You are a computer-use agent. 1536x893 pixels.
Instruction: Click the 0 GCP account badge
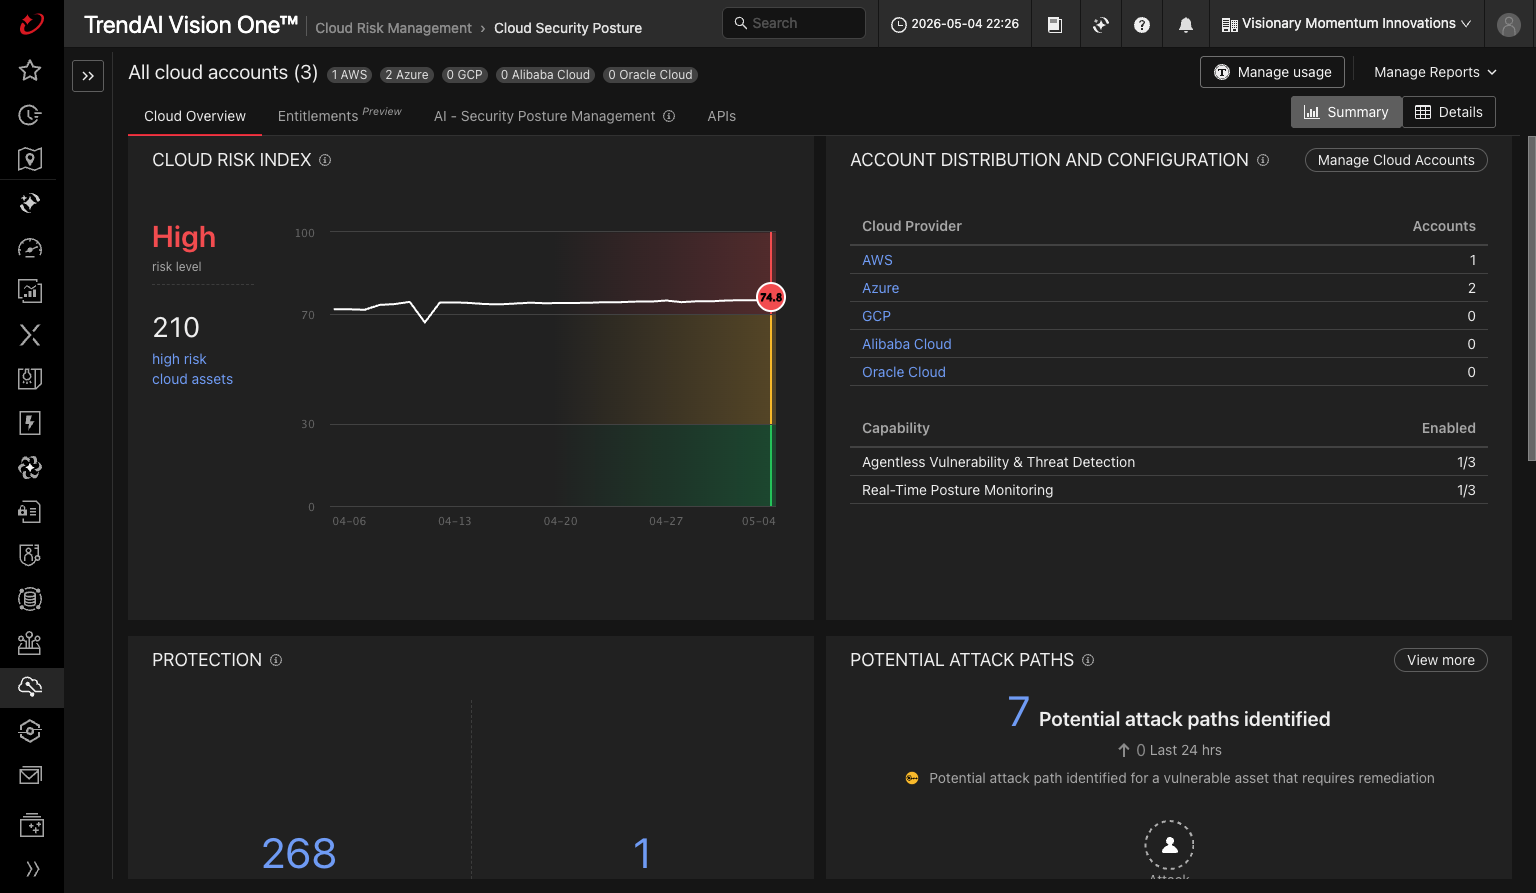pos(464,75)
